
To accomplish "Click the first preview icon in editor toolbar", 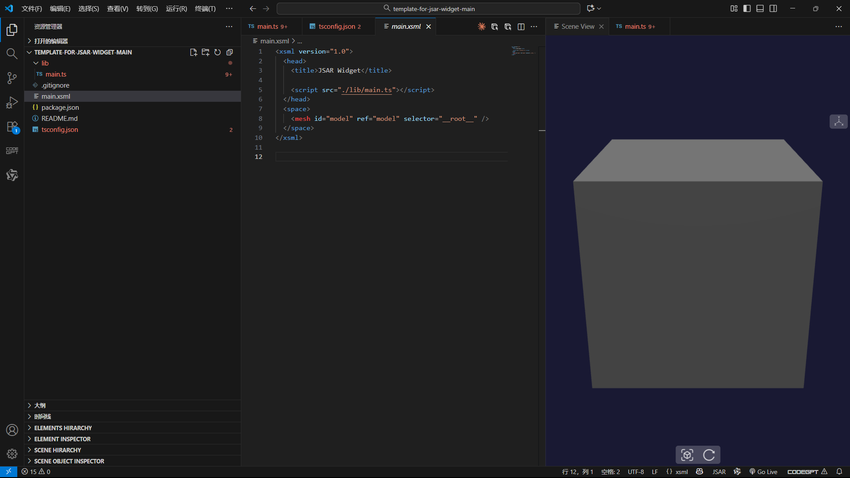I will [494, 26].
